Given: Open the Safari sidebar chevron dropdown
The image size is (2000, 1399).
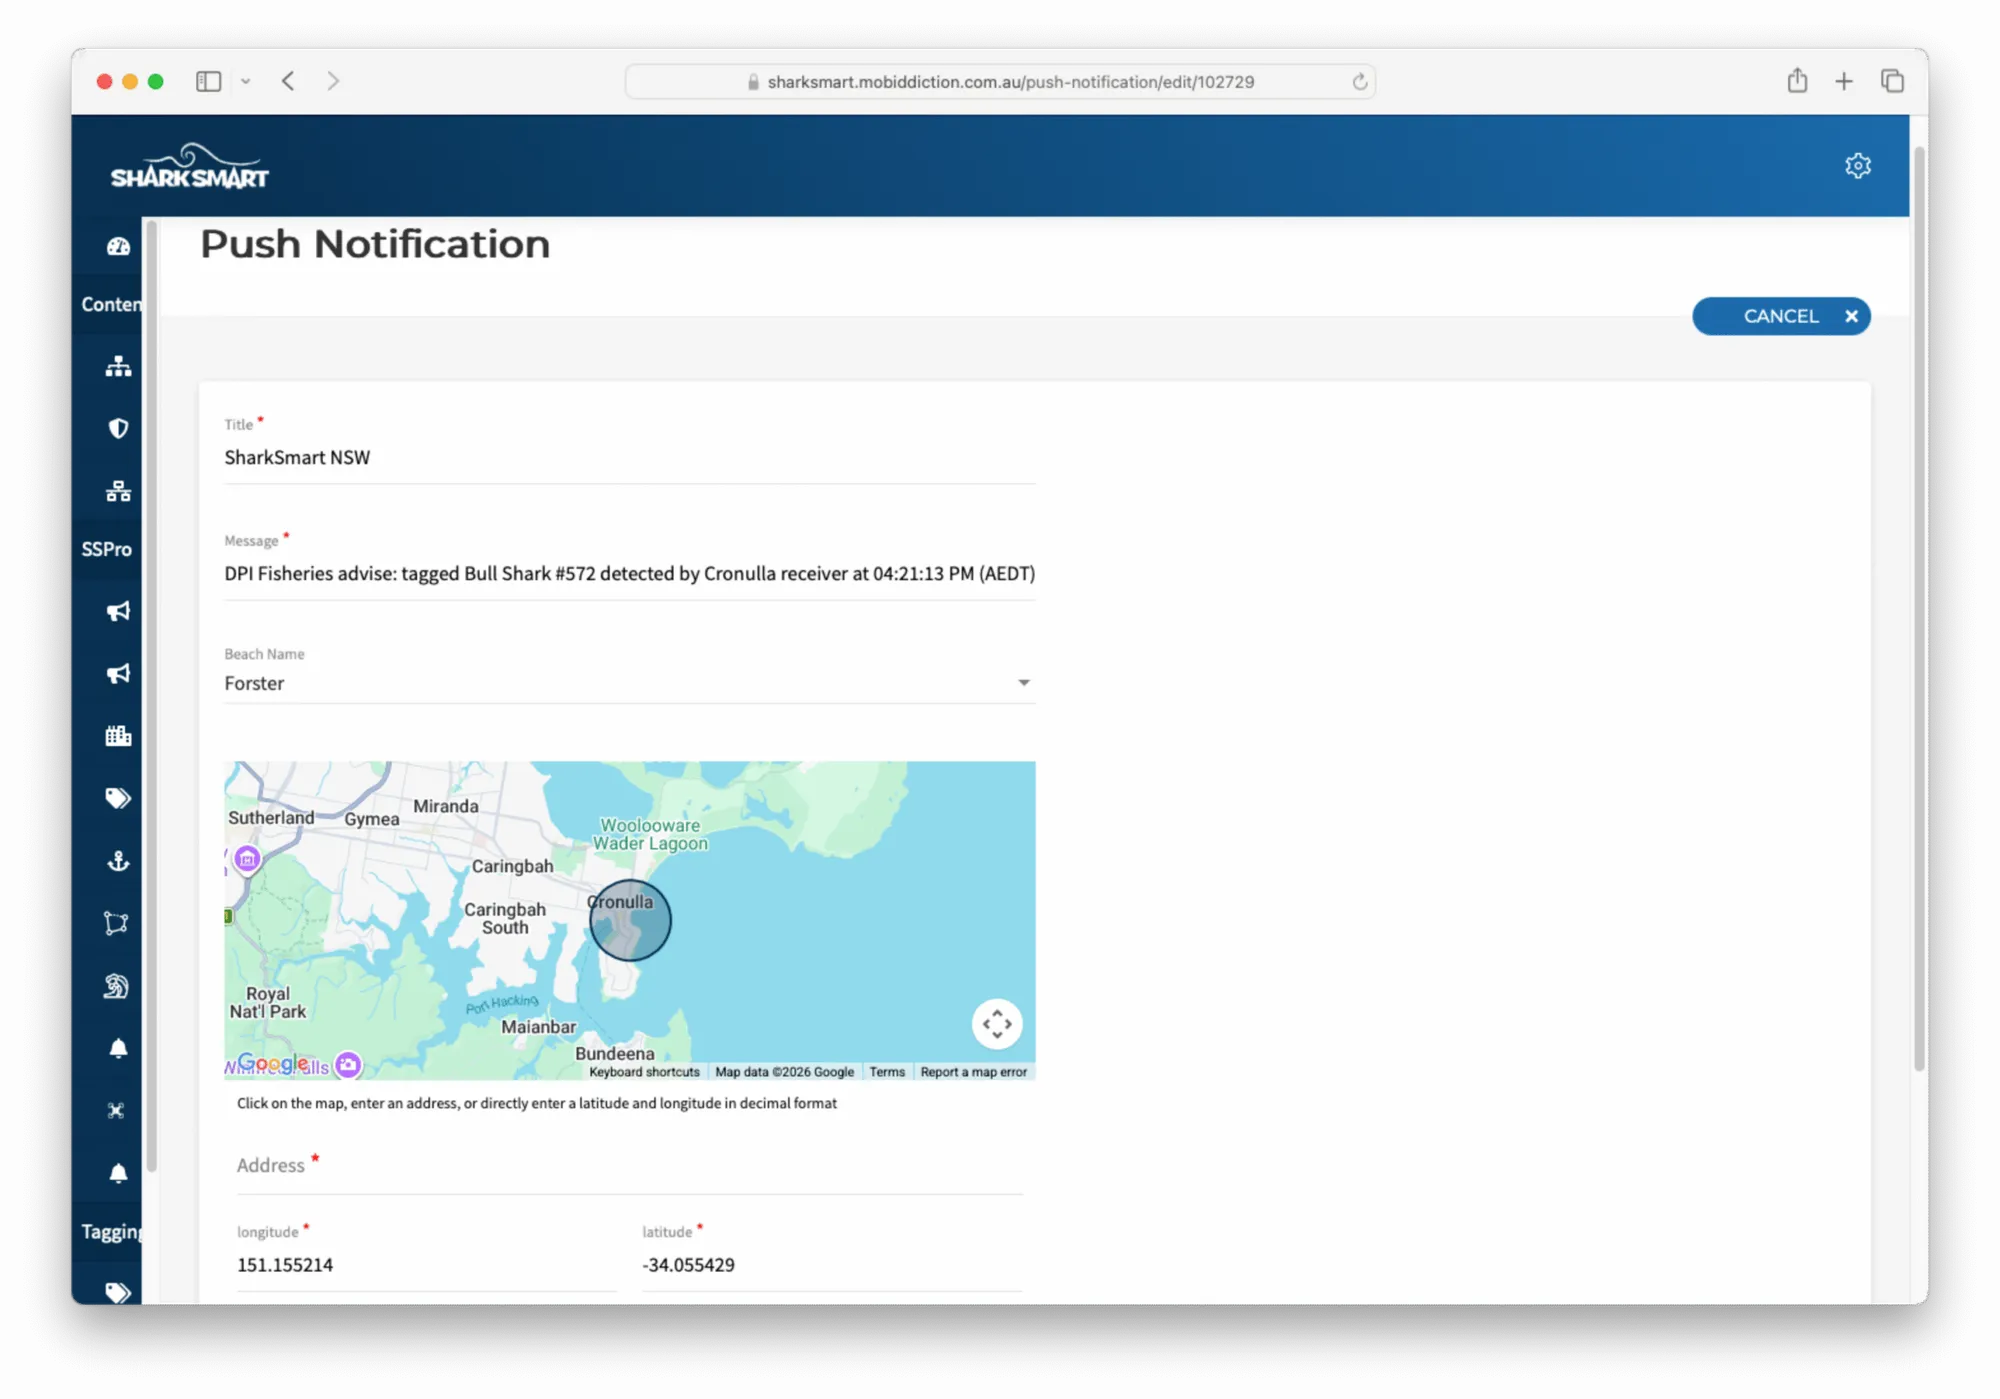Looking at the screenshot, I should tap(245, 81).
